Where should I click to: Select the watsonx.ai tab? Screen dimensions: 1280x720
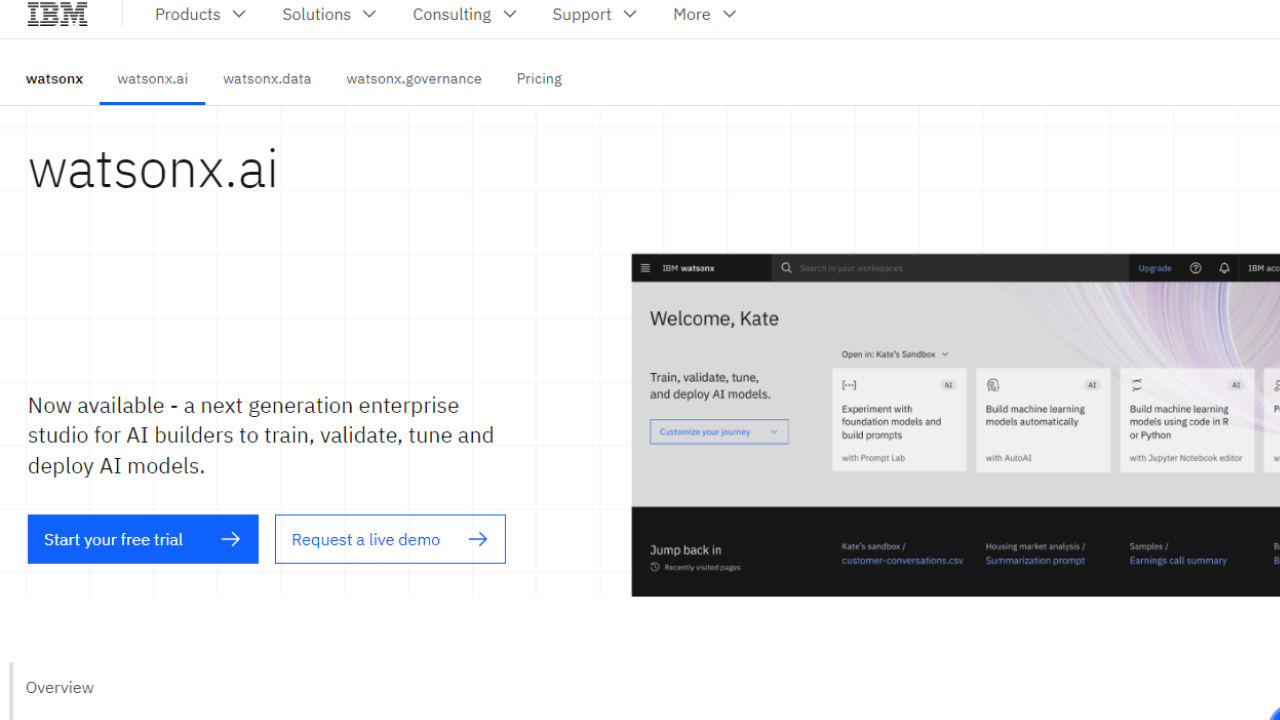pyautogui.click(x=152, y=79)
